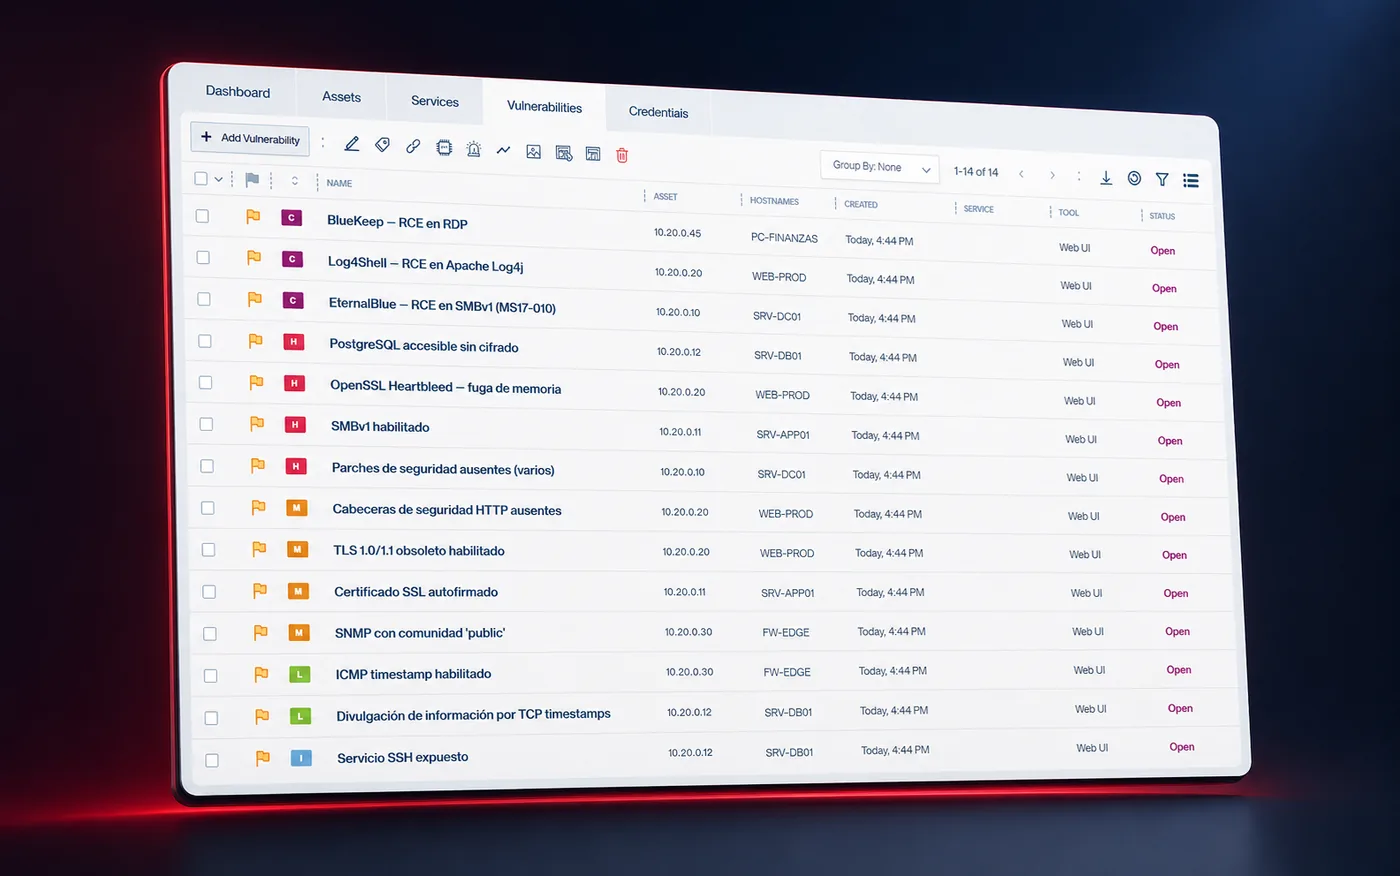Click the list view icon
The width and height of the screenshot is (1400, 876).
1191,180
